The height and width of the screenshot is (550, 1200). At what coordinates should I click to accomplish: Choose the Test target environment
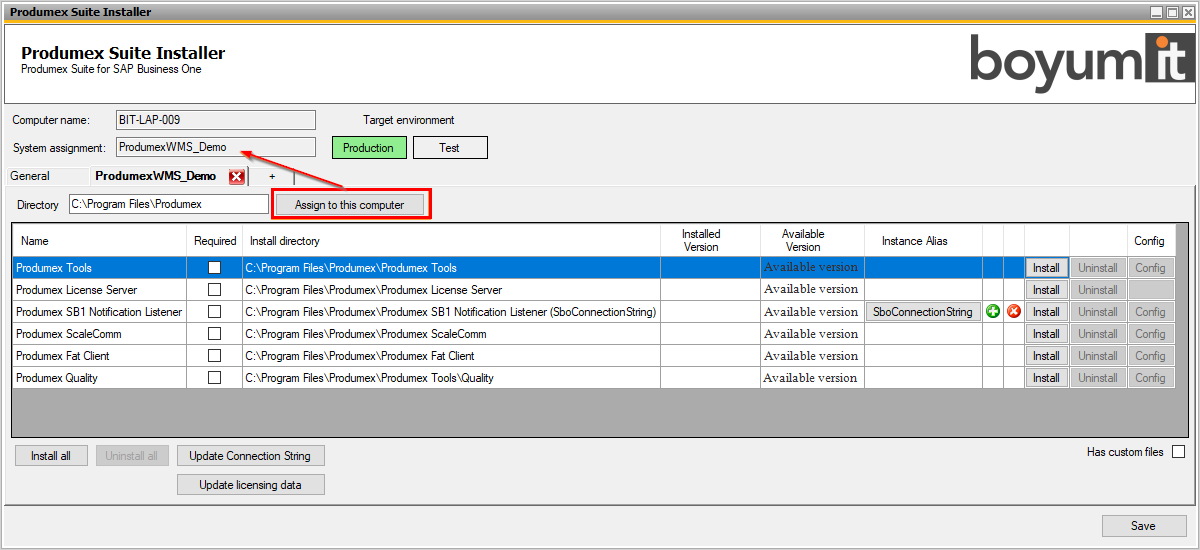click(x=450, y=148)
